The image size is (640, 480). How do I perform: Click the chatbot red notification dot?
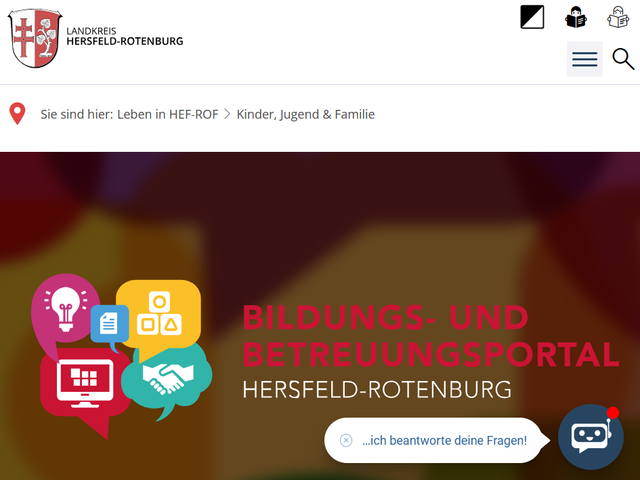pos(613,413)
